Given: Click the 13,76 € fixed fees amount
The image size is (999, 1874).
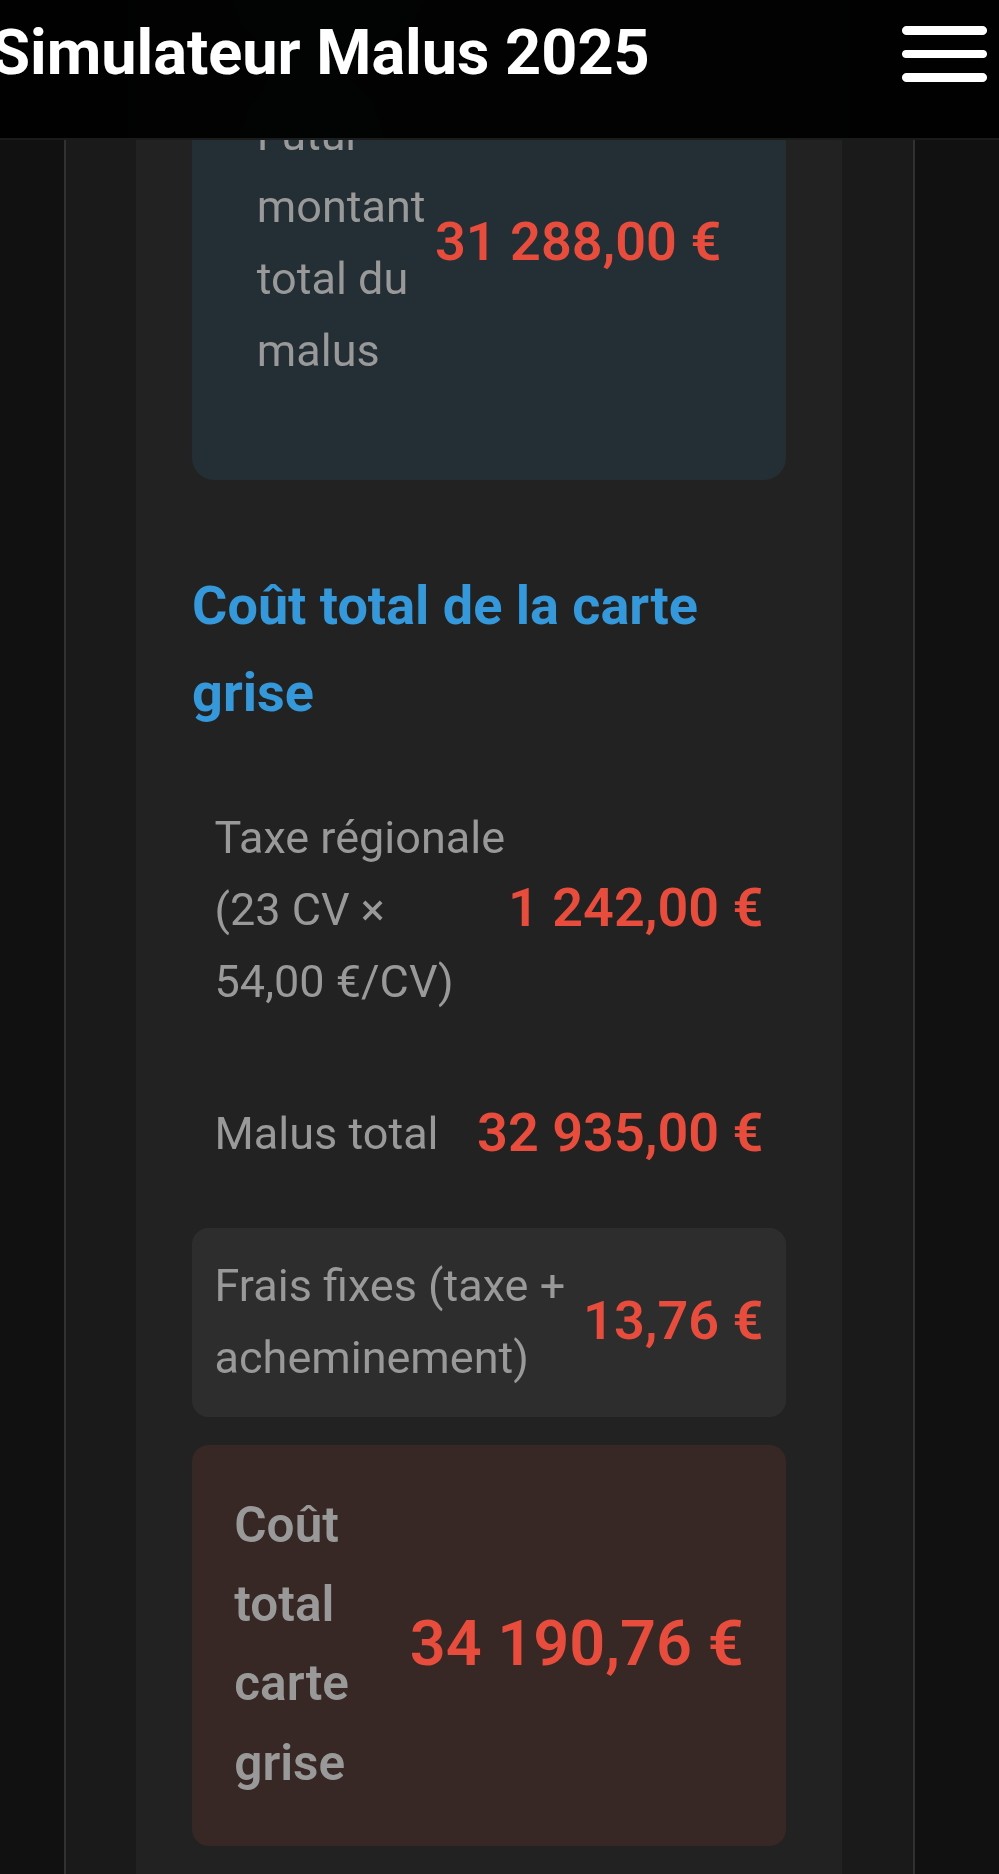Looking at the screenshot, I should pos(672,1321).
